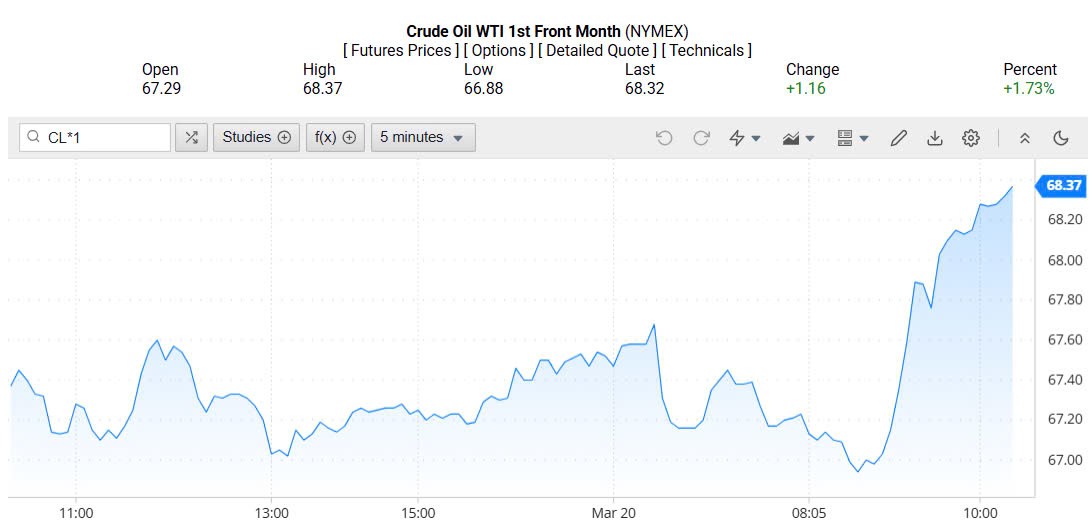Click the f(x) expressions button
The width and height of the screenshot is (1092, 523).
334,138
